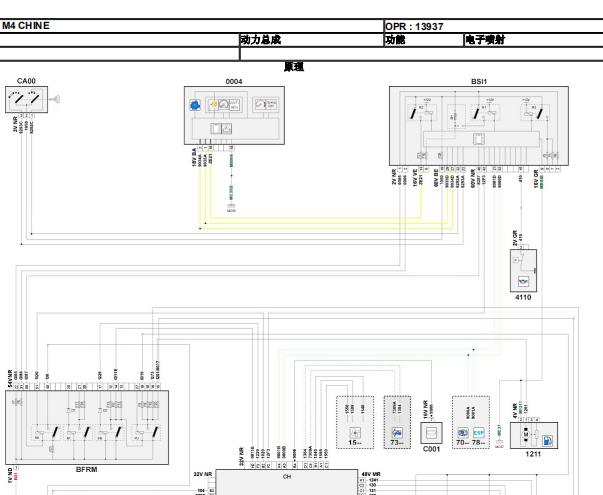Click the ESP icon above 78--
This screenshot has height=495, width=603.
(478, 433)
